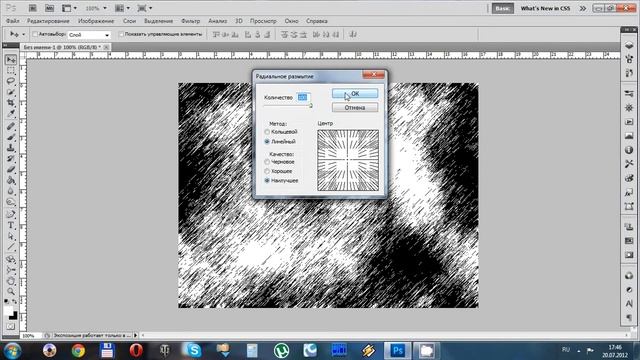
Task: Select the Pen tool
Action: [x=11, y=214]
